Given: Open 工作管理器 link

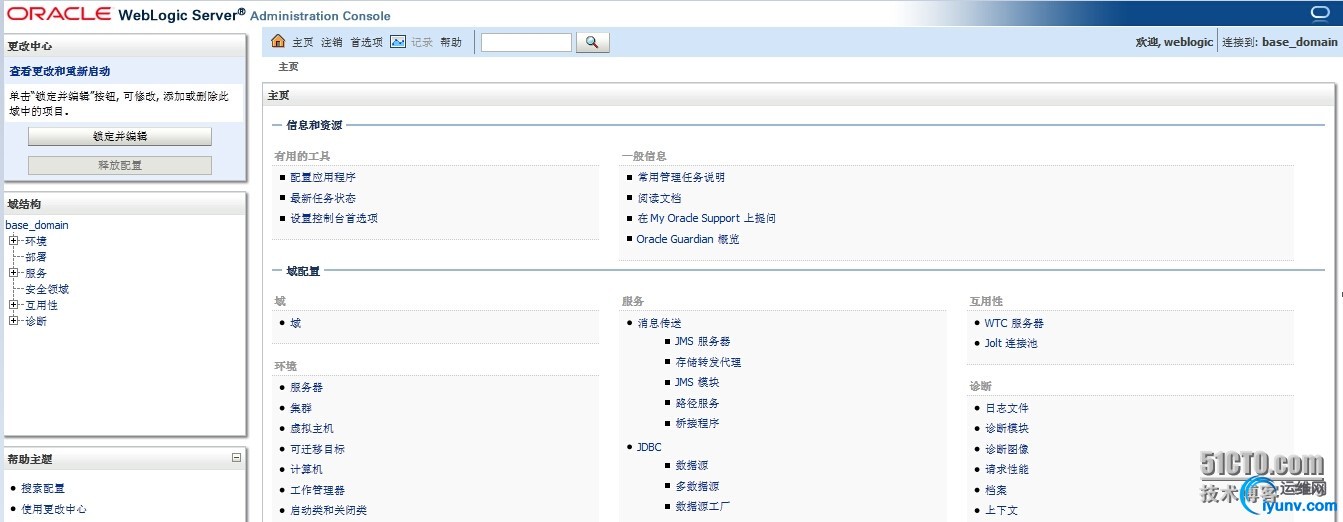Looking at the screenshot, I should tap(317, 490).
